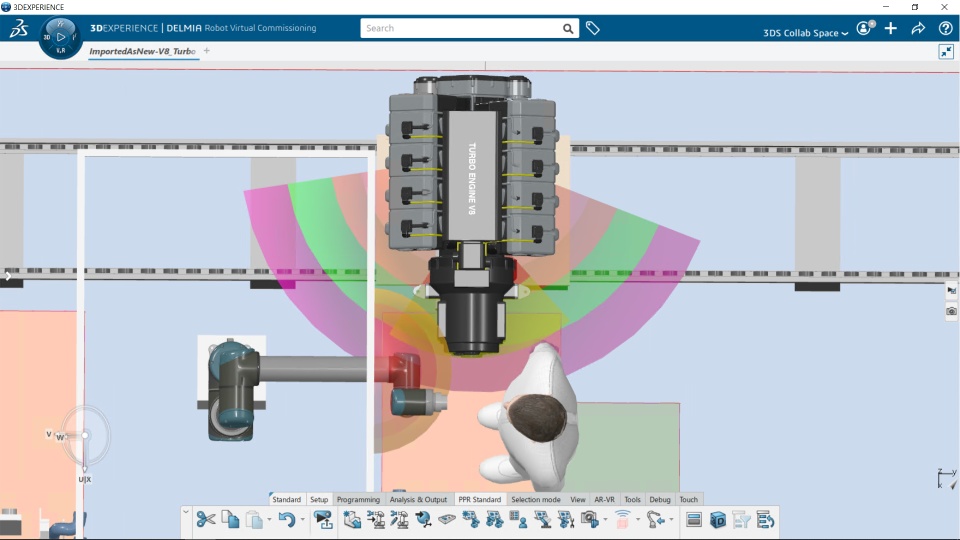Add a new tab with plus
960x540 pixels.
coord(207,51)
